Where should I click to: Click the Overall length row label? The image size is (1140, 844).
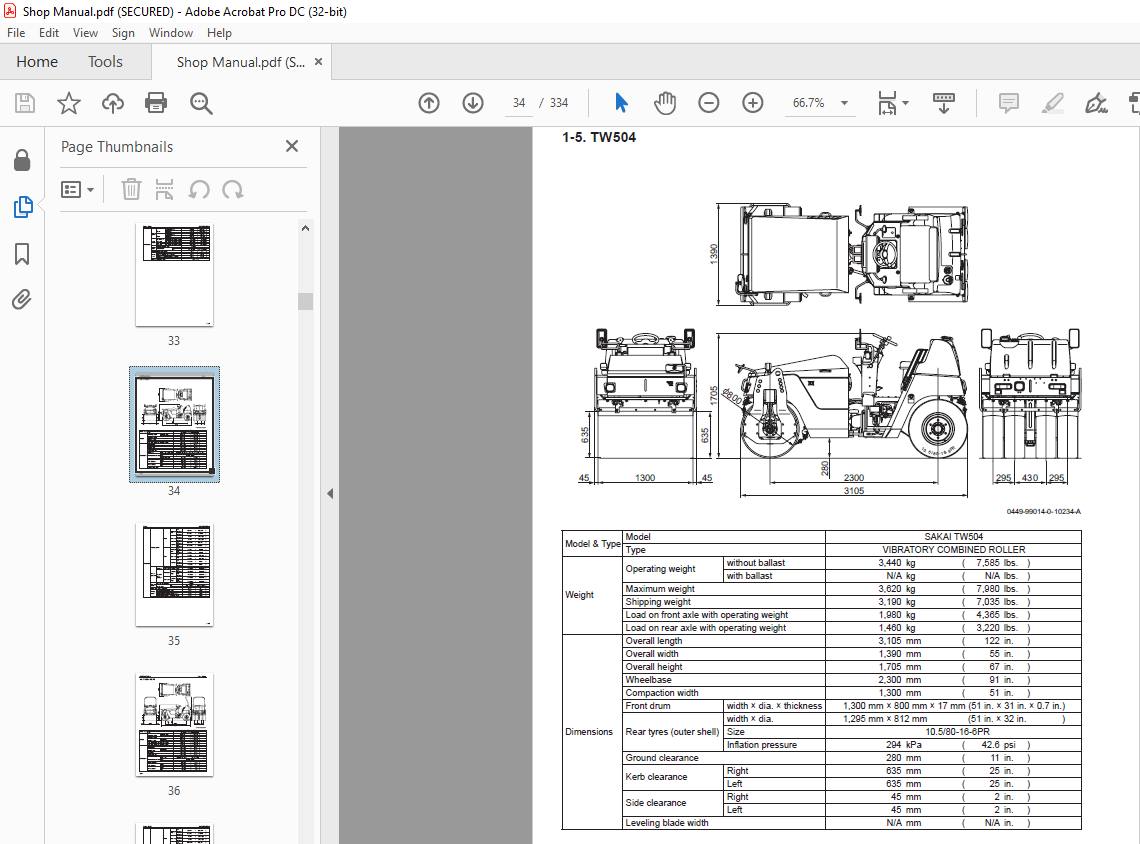pyautogui.click(x=654, y=641)
